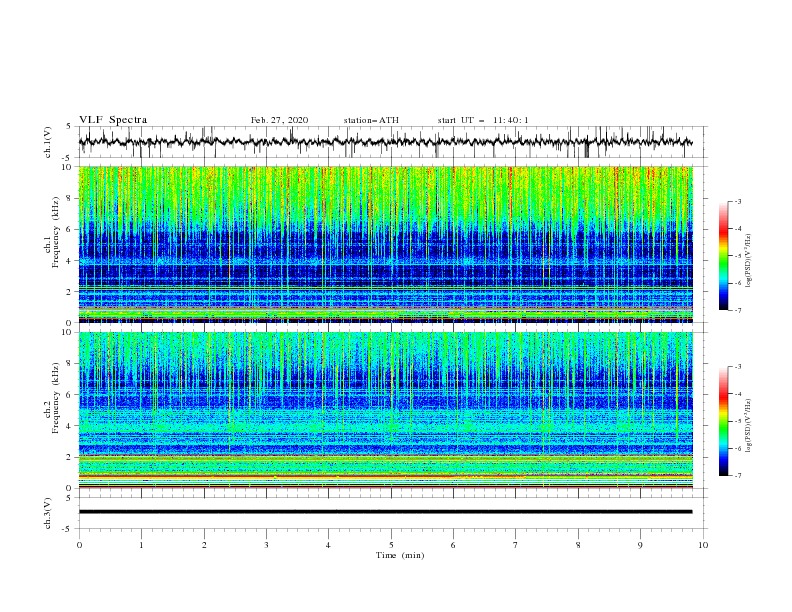
Task: Click the "10" tick on the time axis
Action: pyautogui.click(x=703, y=545)
